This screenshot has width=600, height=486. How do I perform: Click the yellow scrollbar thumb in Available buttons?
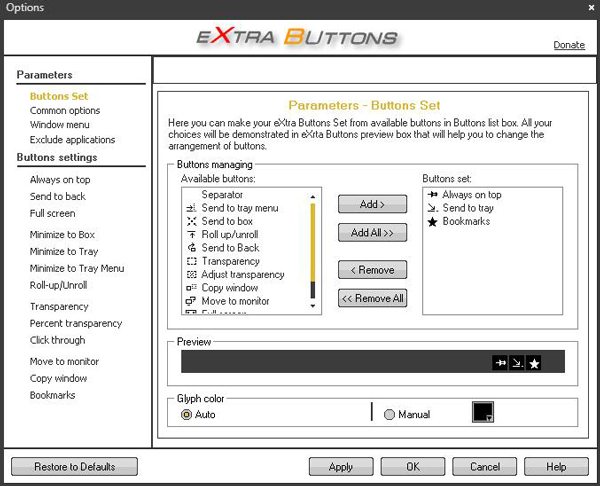click(313, 243)
